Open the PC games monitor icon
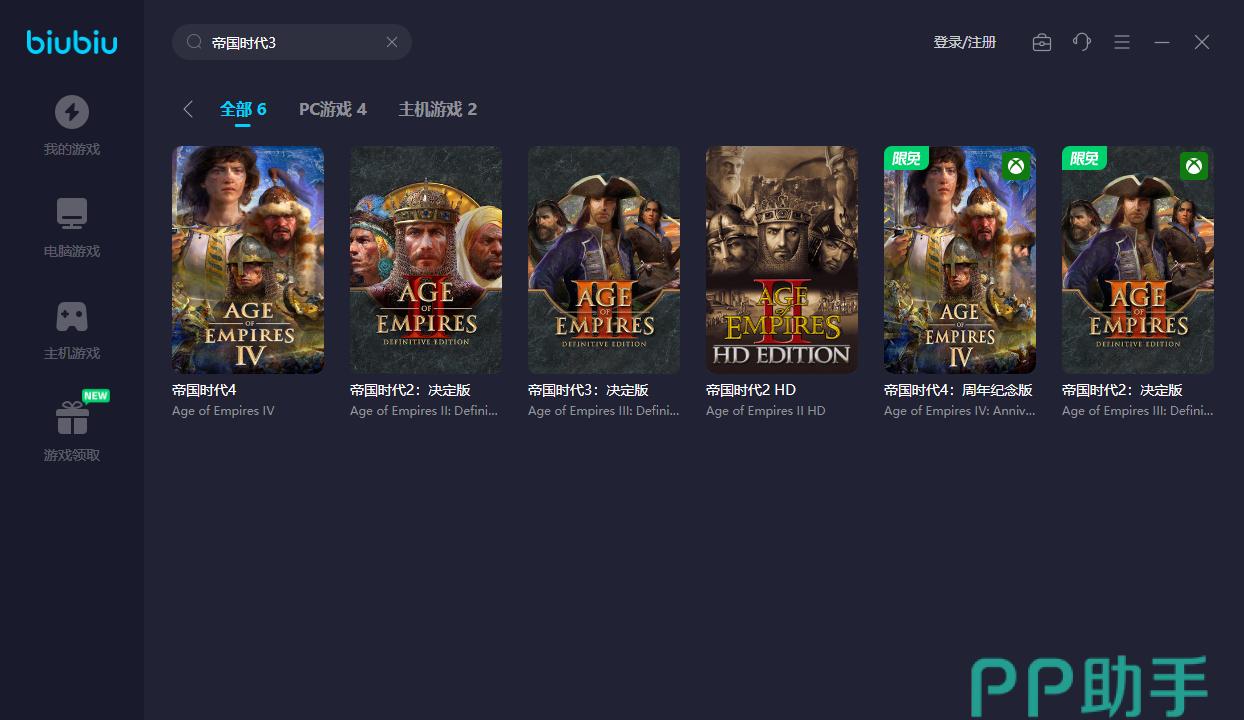This screenshot has height=720, width=1244. pos(71,214)
